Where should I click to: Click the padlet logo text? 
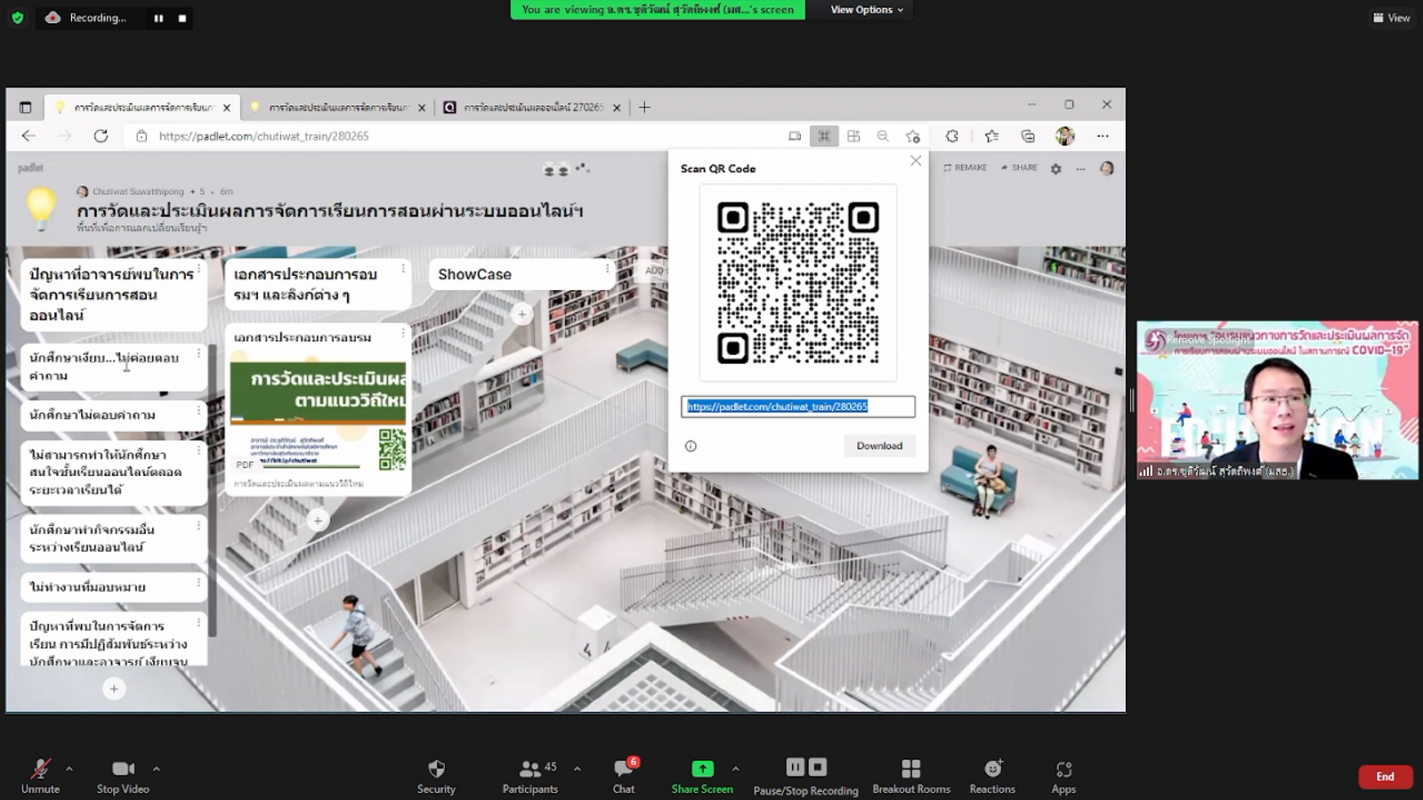[x=31, y=168]
